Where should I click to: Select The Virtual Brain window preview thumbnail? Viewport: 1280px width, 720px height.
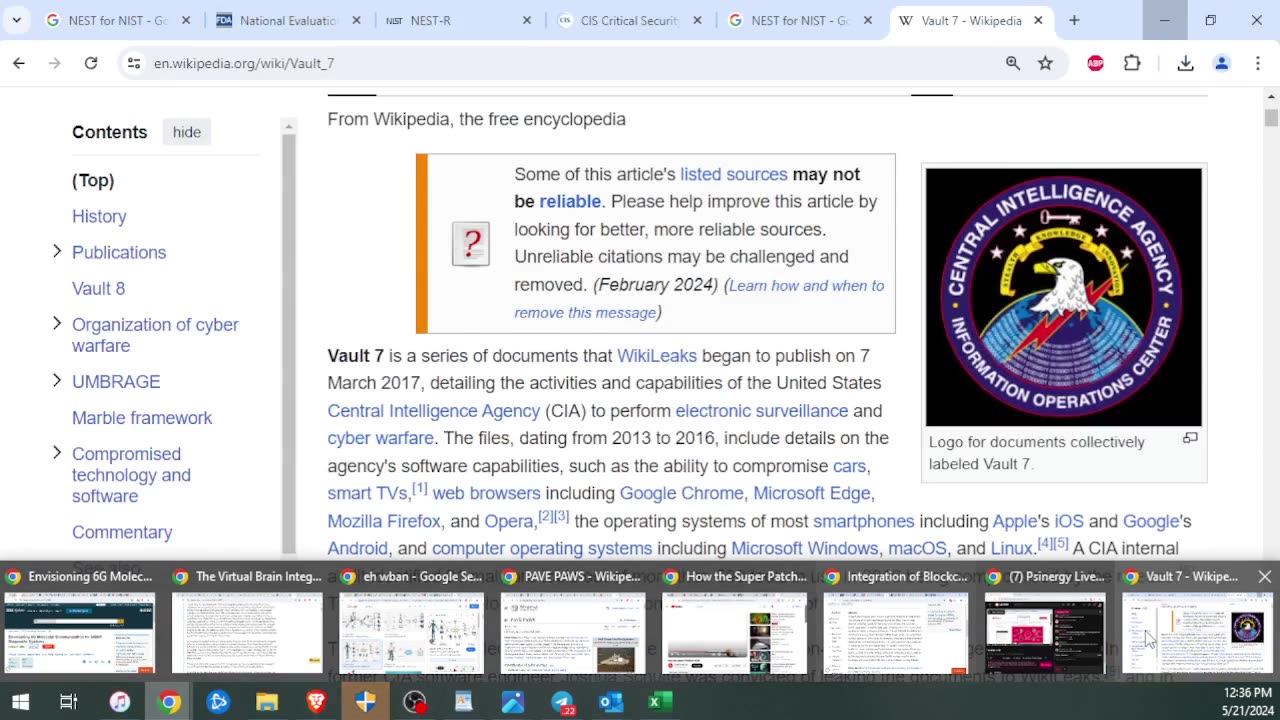click(247, 633)
